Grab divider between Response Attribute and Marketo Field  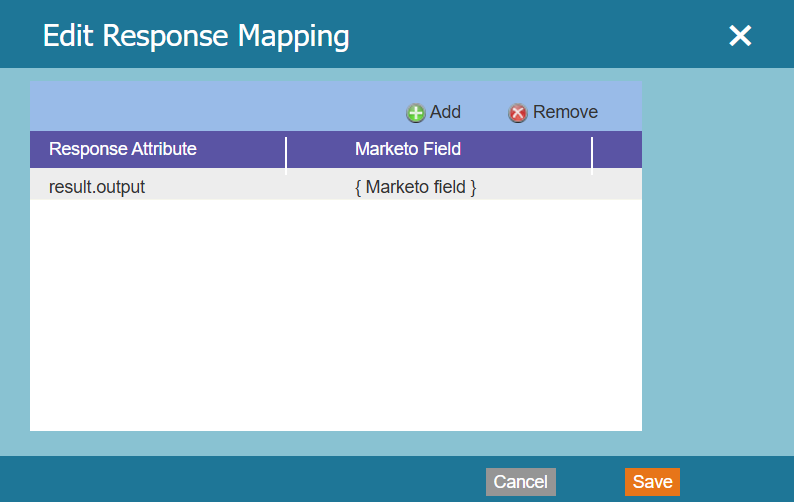(x=286, y=153)
